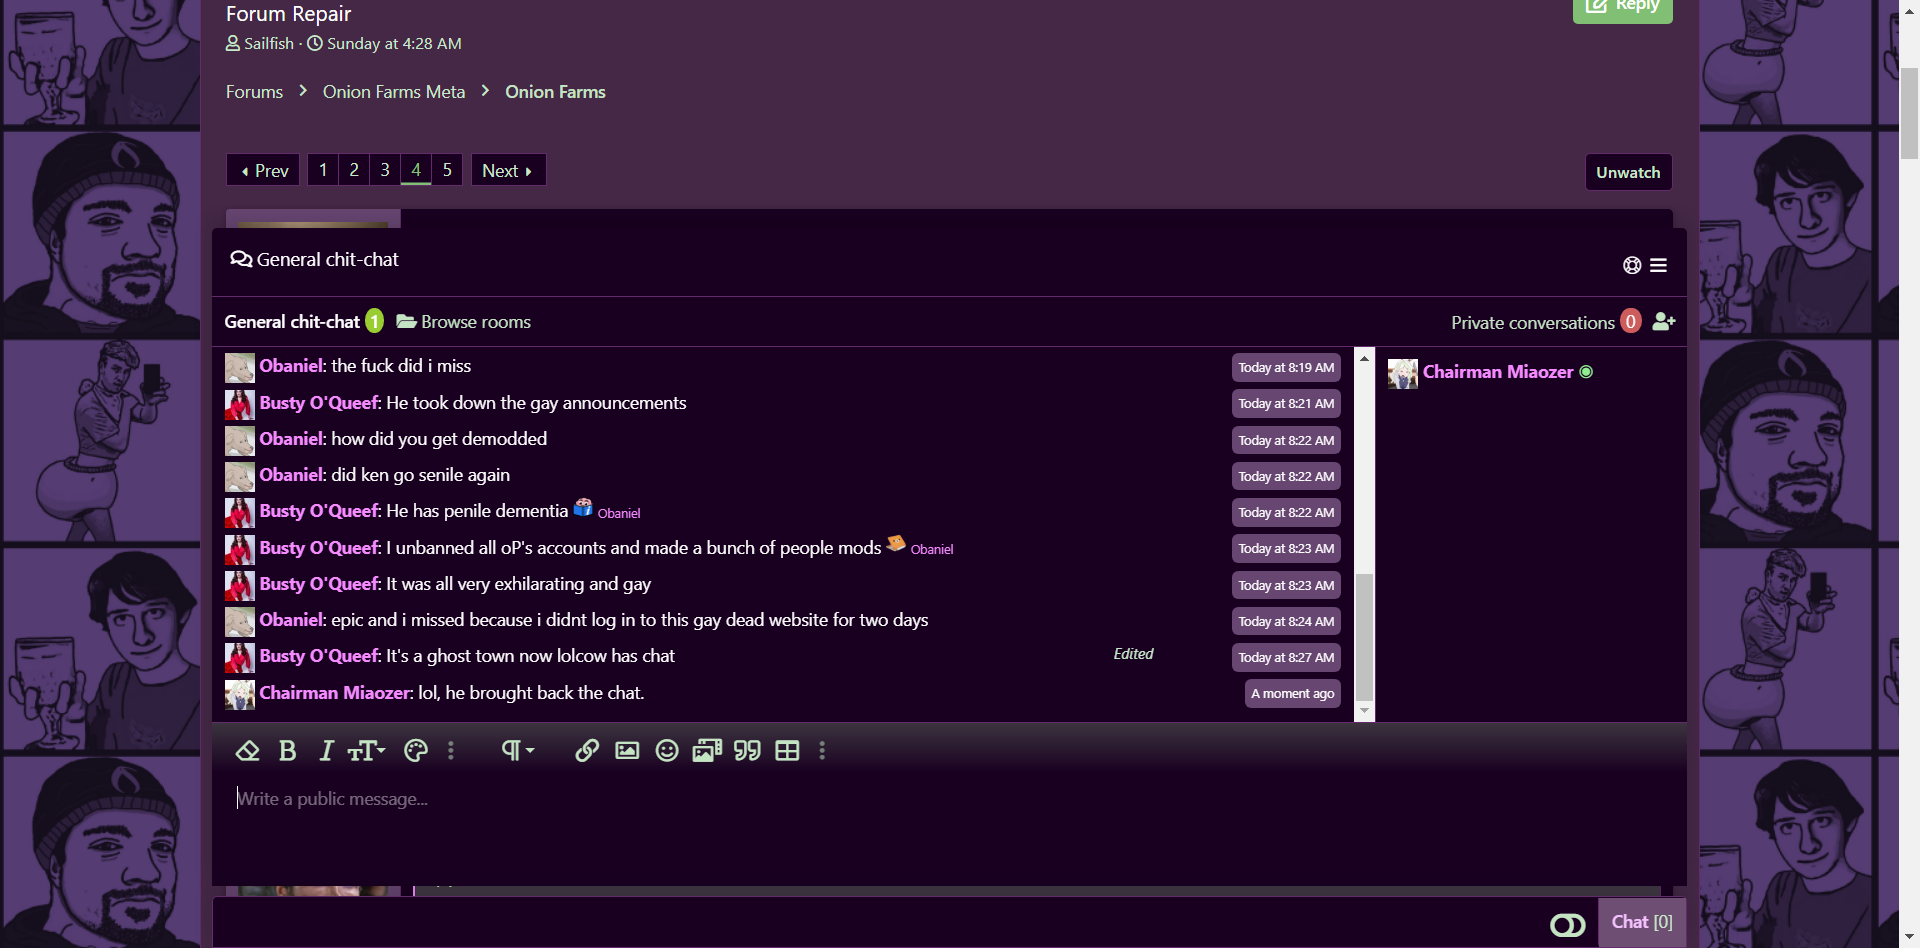Open Onion Farms breadcrumb
1920x948 pixels.
(555, 92)
